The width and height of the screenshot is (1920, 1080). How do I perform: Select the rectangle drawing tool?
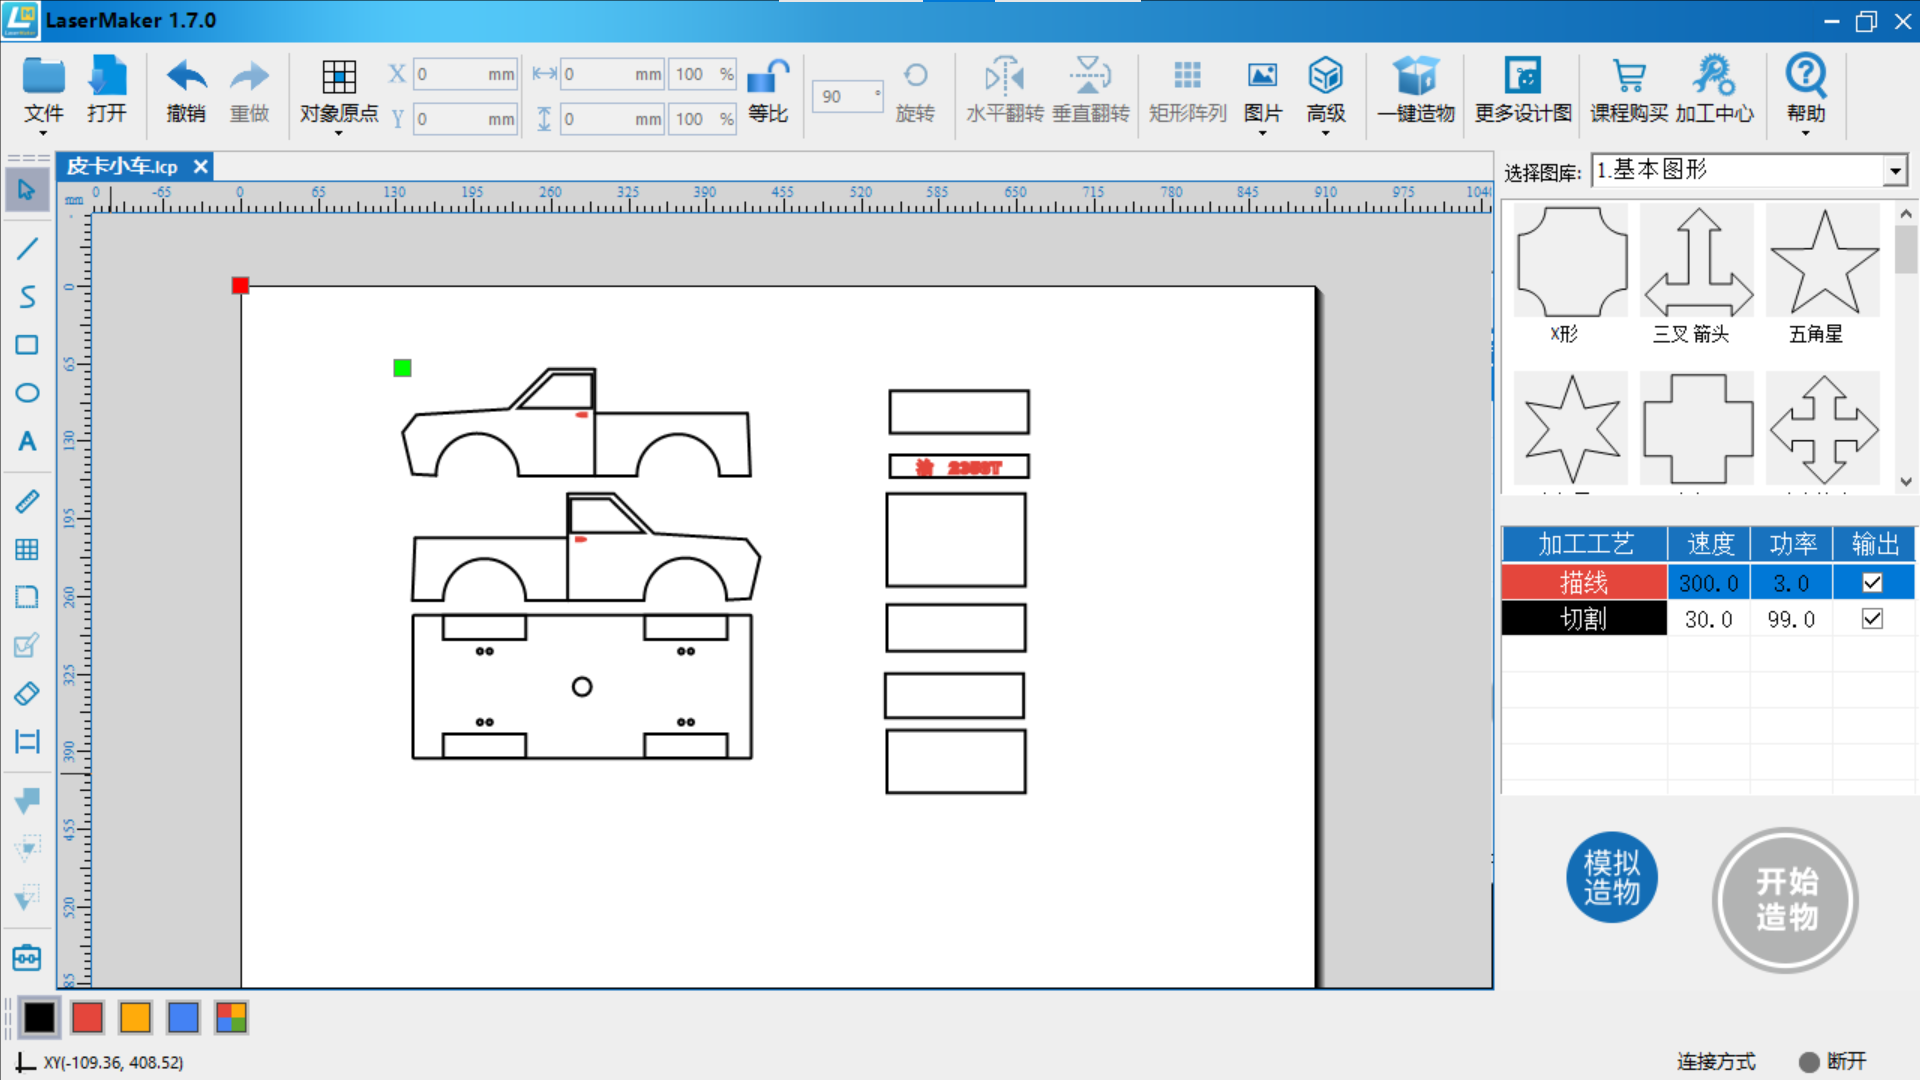click(27, 345)
